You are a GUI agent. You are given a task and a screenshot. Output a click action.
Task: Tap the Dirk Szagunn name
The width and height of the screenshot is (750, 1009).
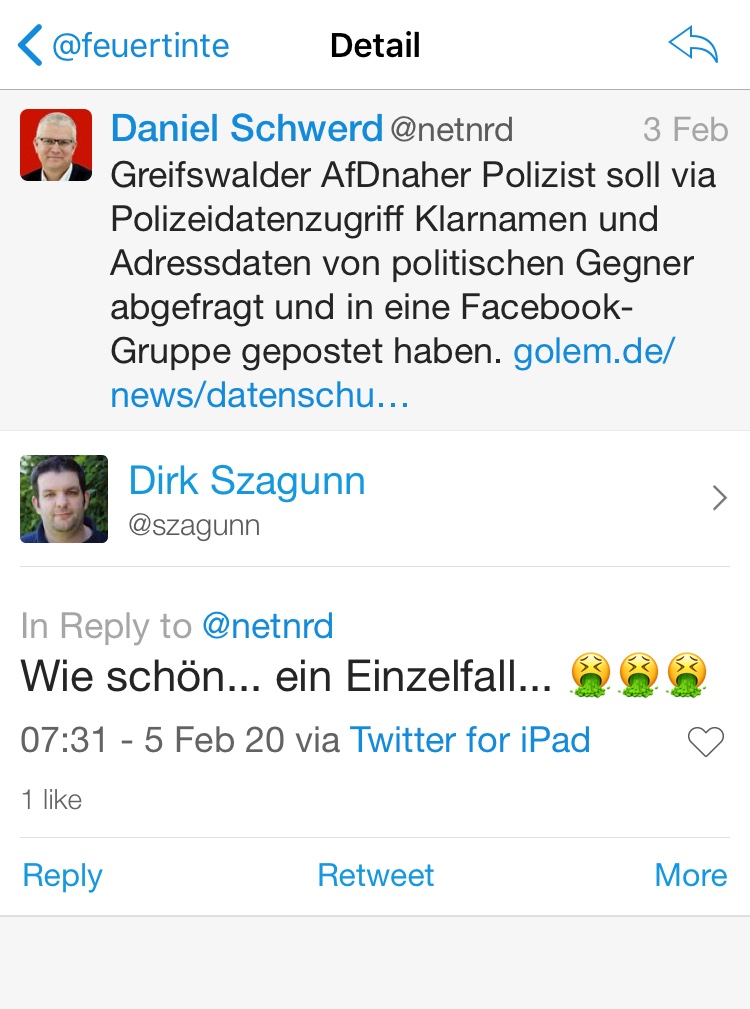[x=247, y=482]
